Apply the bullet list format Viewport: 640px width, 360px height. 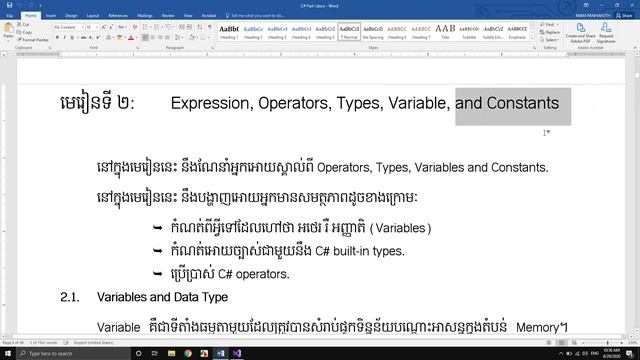coord(146,27)
